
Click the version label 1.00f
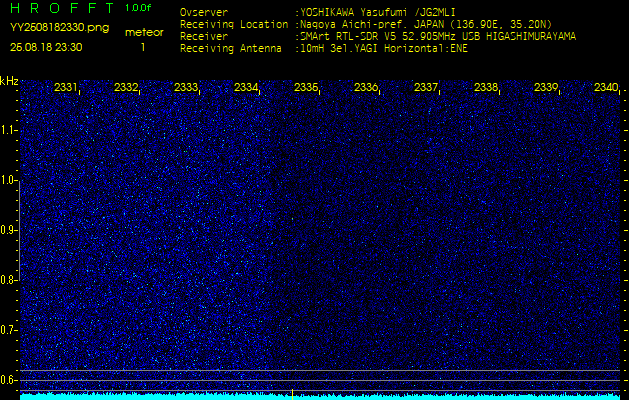coord(138,8)
